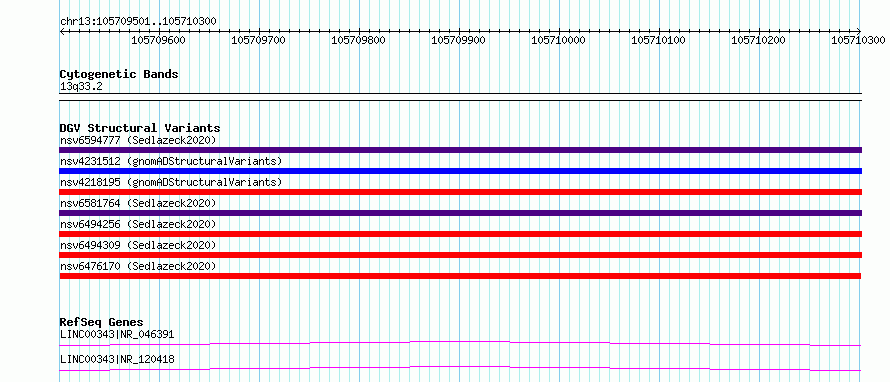Open the Cytogenetic Bands track title
The height and width of the screenshot is (382, 890).
119,74
